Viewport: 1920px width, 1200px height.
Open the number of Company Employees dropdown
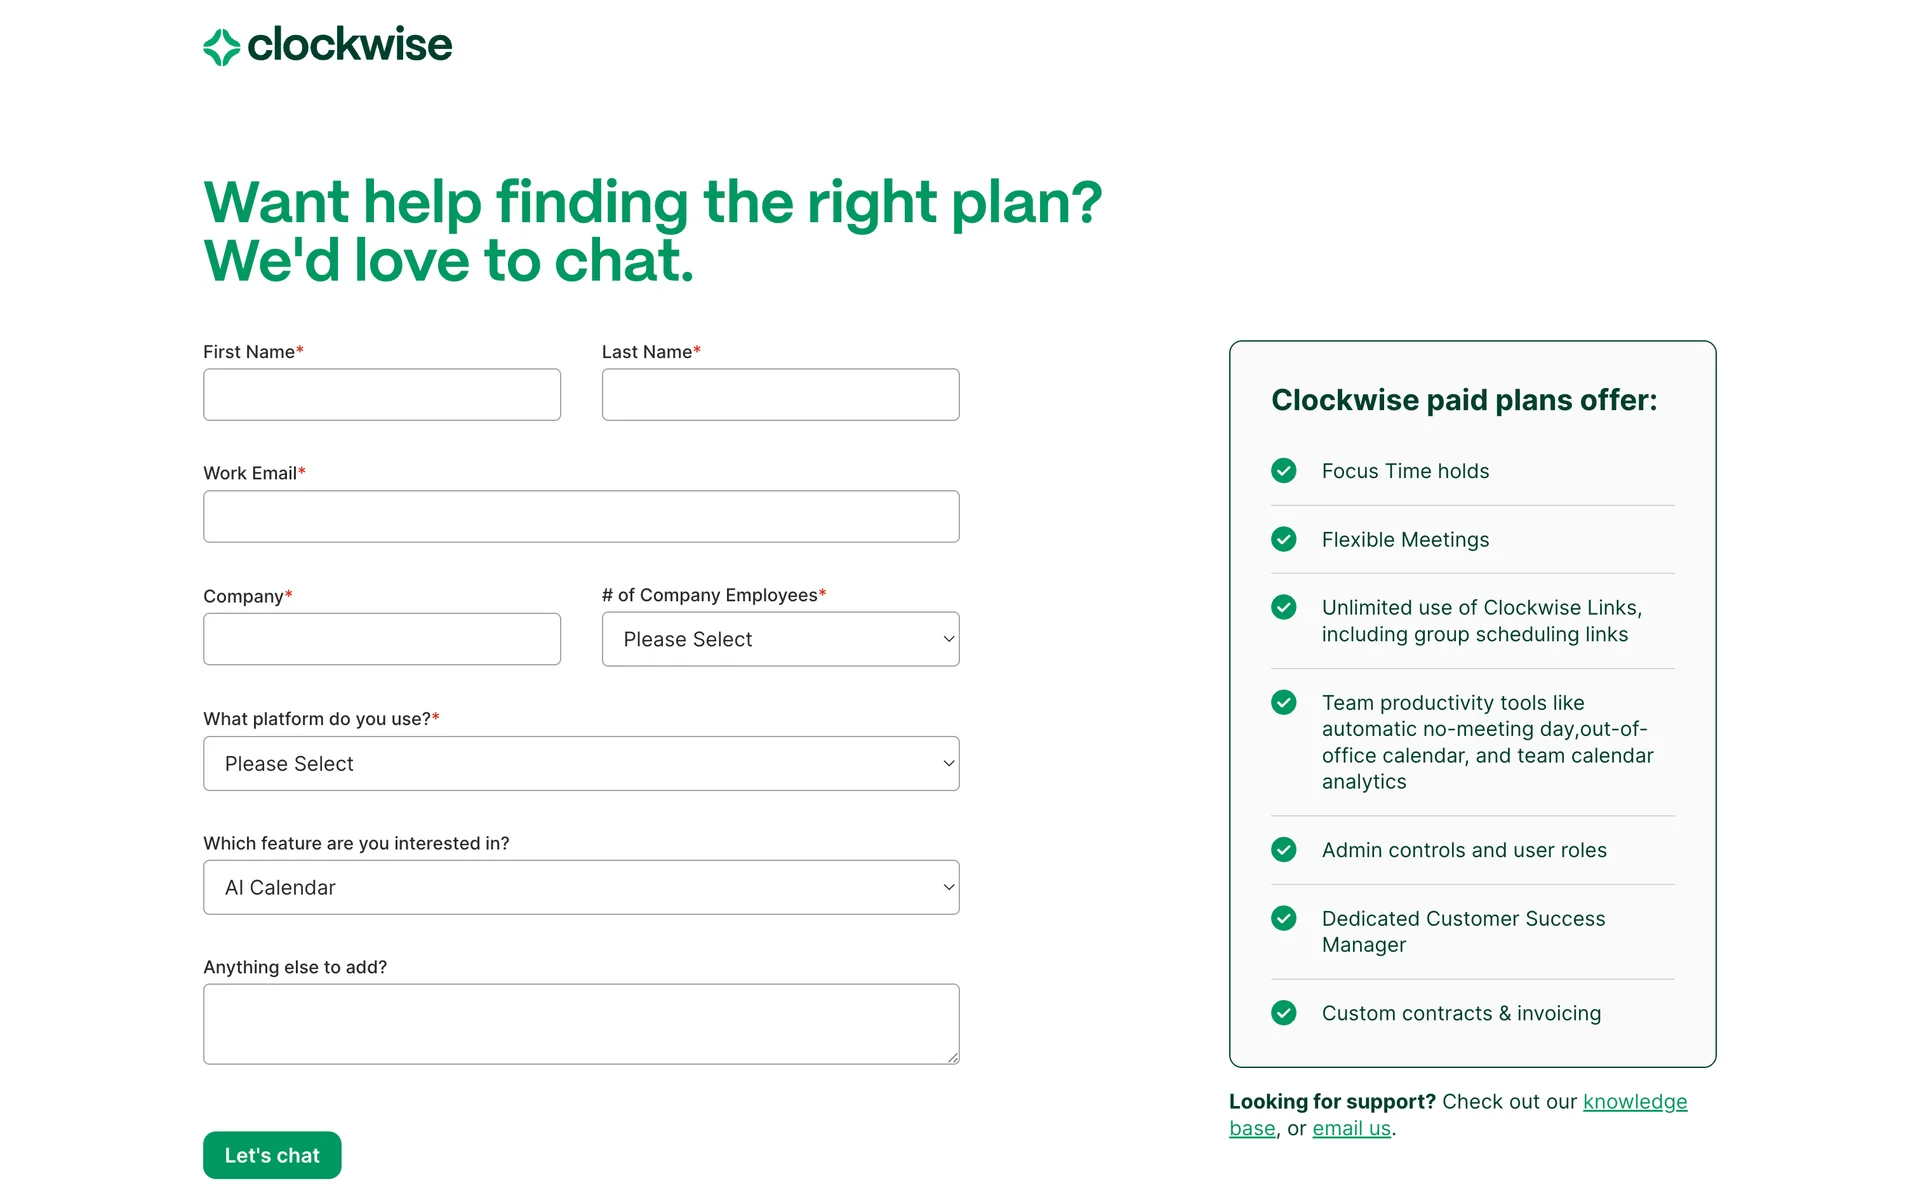(780, 640)
